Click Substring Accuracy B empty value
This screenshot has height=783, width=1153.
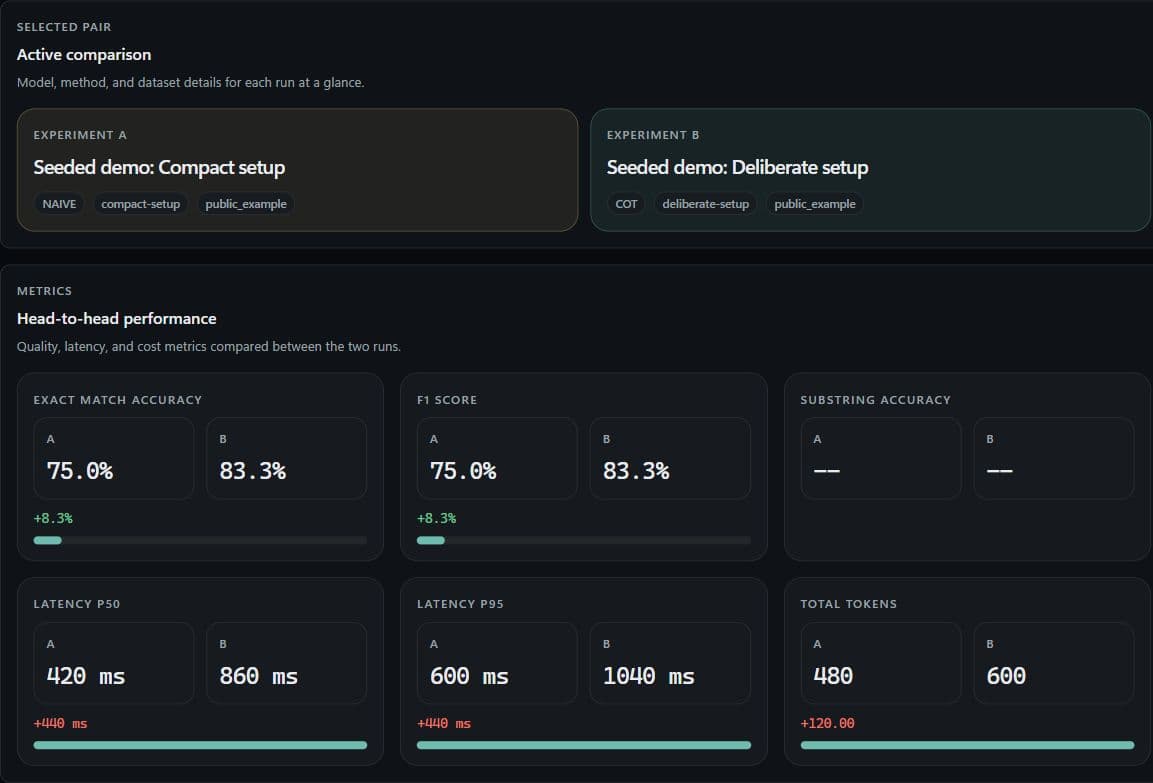(999, 471)
